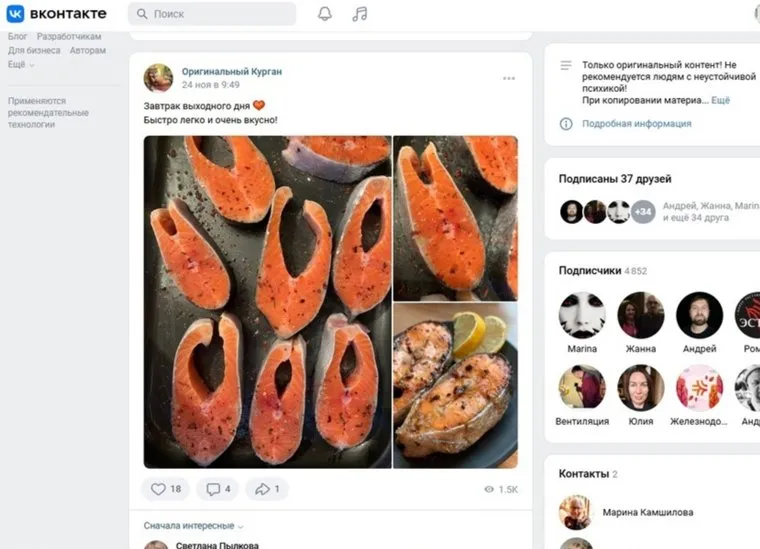Viewport: 760px width, 549px height.
Task: Expand the description with Ещё link
Action: click(x=720, y=100)
